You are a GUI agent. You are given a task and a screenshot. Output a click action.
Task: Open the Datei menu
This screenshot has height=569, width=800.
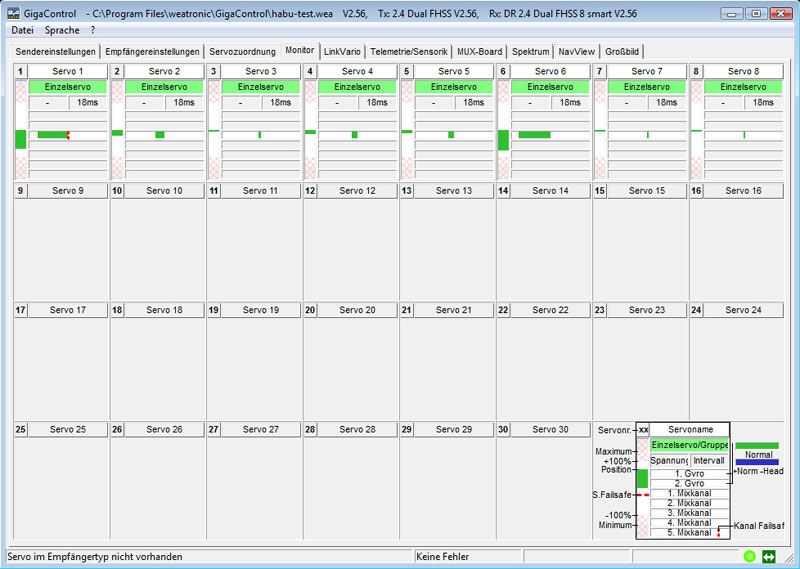pyautogui.click(x=22, y=30)
